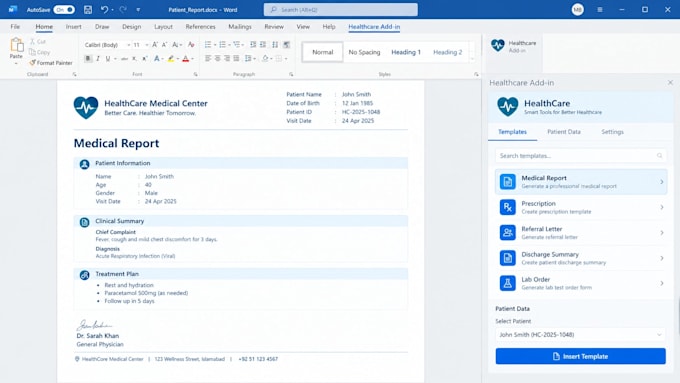The height and width of the screenshot is (383, 680).
Task: Click the Increase Indent icon
Action: 263,45
